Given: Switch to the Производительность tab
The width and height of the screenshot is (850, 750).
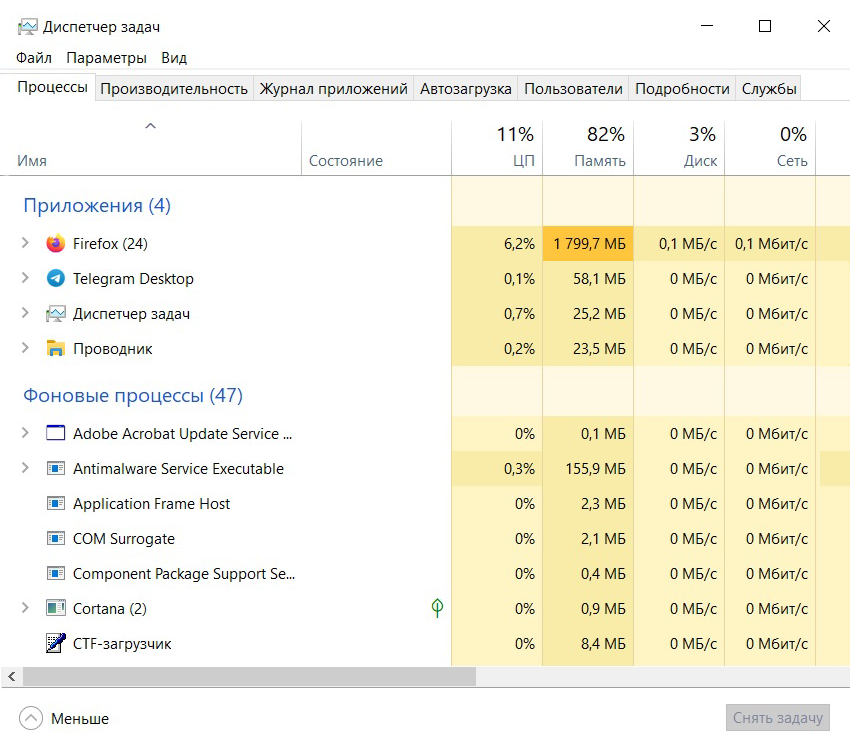Looking at the screenshot, I should (174, 88).
